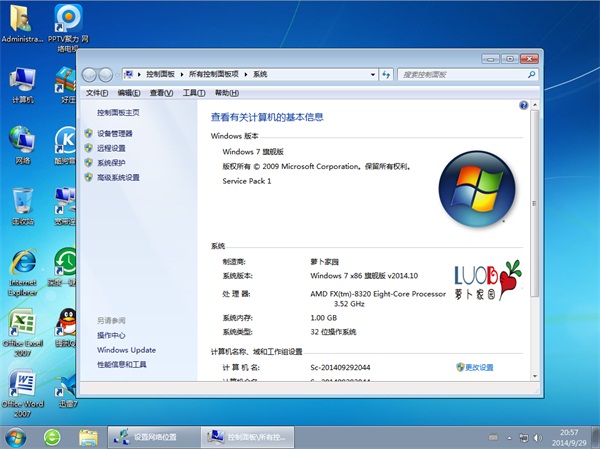Click the keyboard input tray icon
The image size is (600, 449).
pos(494,437)
